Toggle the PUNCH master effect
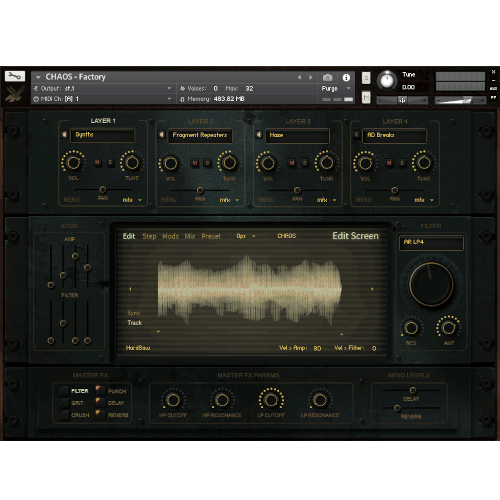 tap(100, 390)
